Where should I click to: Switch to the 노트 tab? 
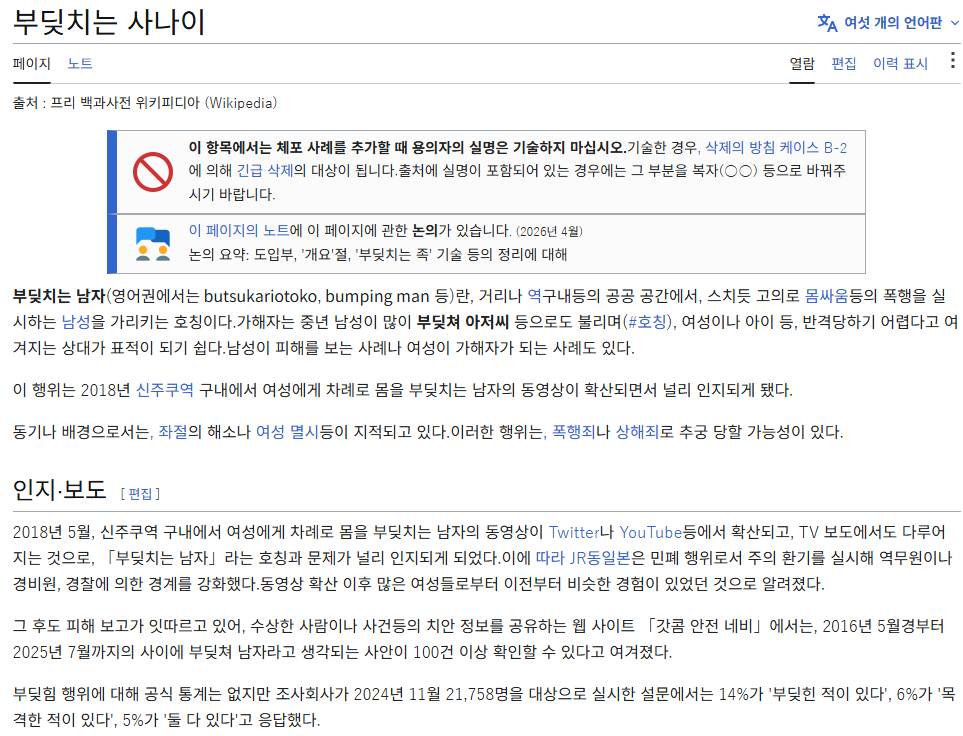[x=80, y=63]
